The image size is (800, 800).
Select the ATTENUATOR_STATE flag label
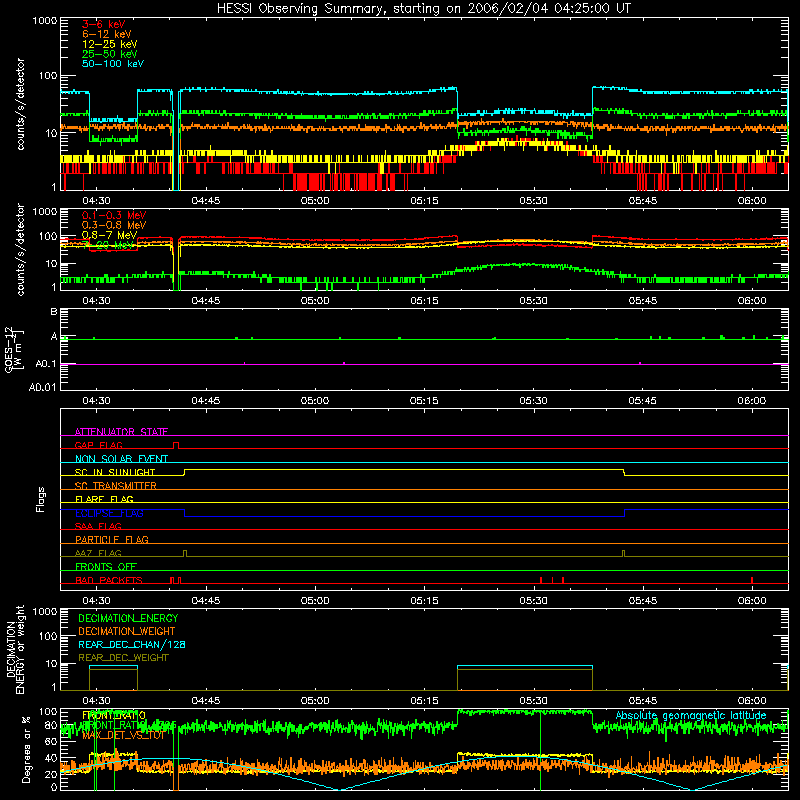[x=121, y=432]
